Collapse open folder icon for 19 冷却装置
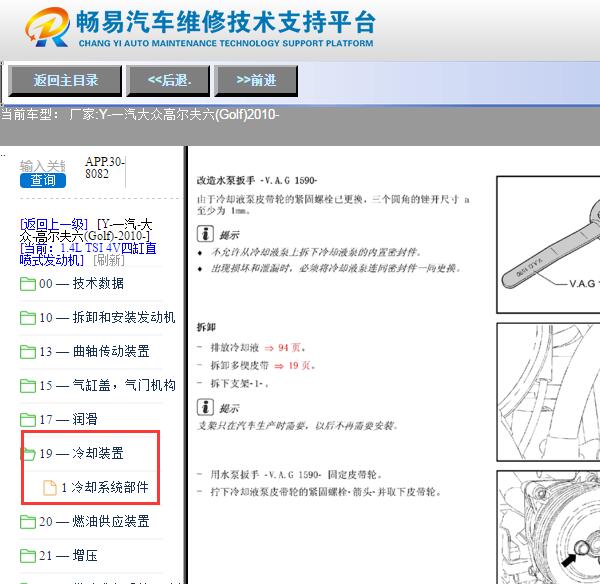The image size is (600, 584). 28,453
